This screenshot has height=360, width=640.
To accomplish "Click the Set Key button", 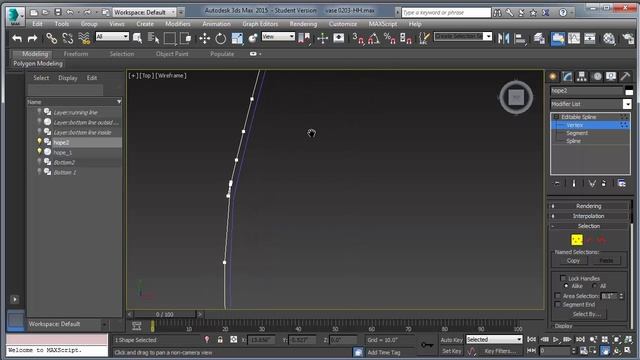I will (451, 351).
